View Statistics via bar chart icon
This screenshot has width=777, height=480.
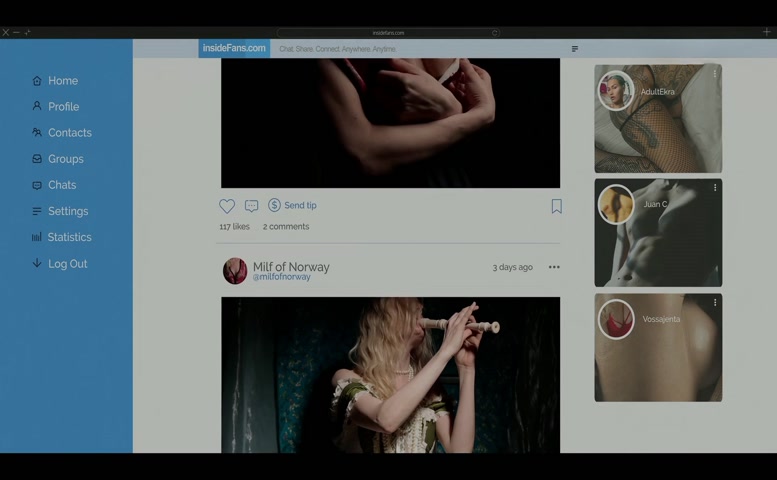pos(37,237)
